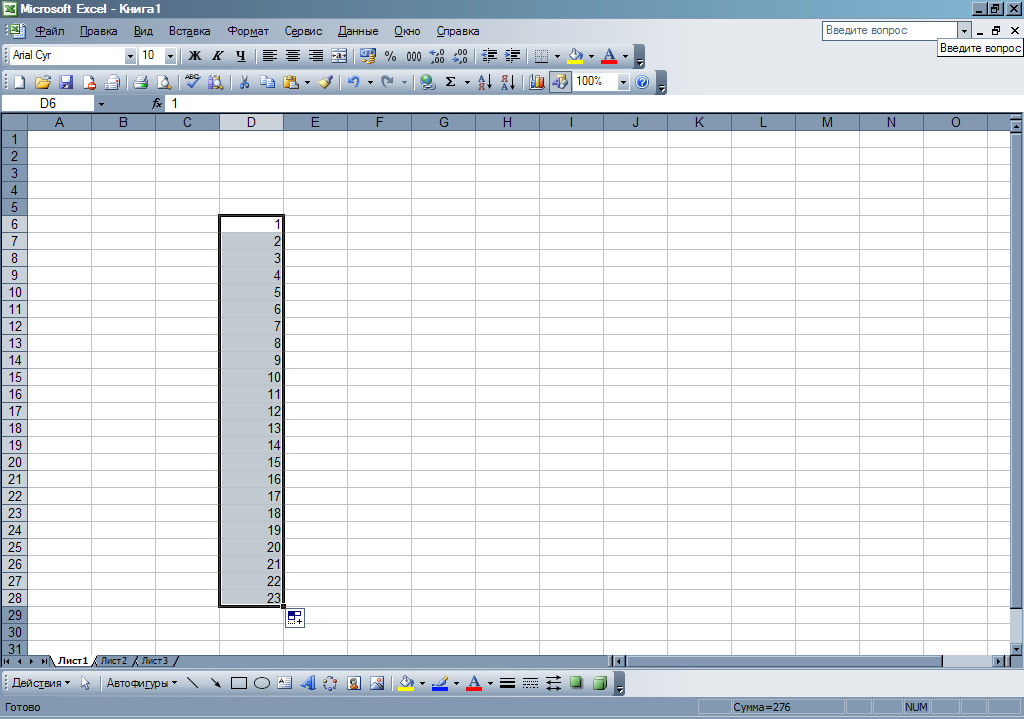Paste from clipboard
The height and width of the screenshot is (719, 1024).
[x=291, y=82]
